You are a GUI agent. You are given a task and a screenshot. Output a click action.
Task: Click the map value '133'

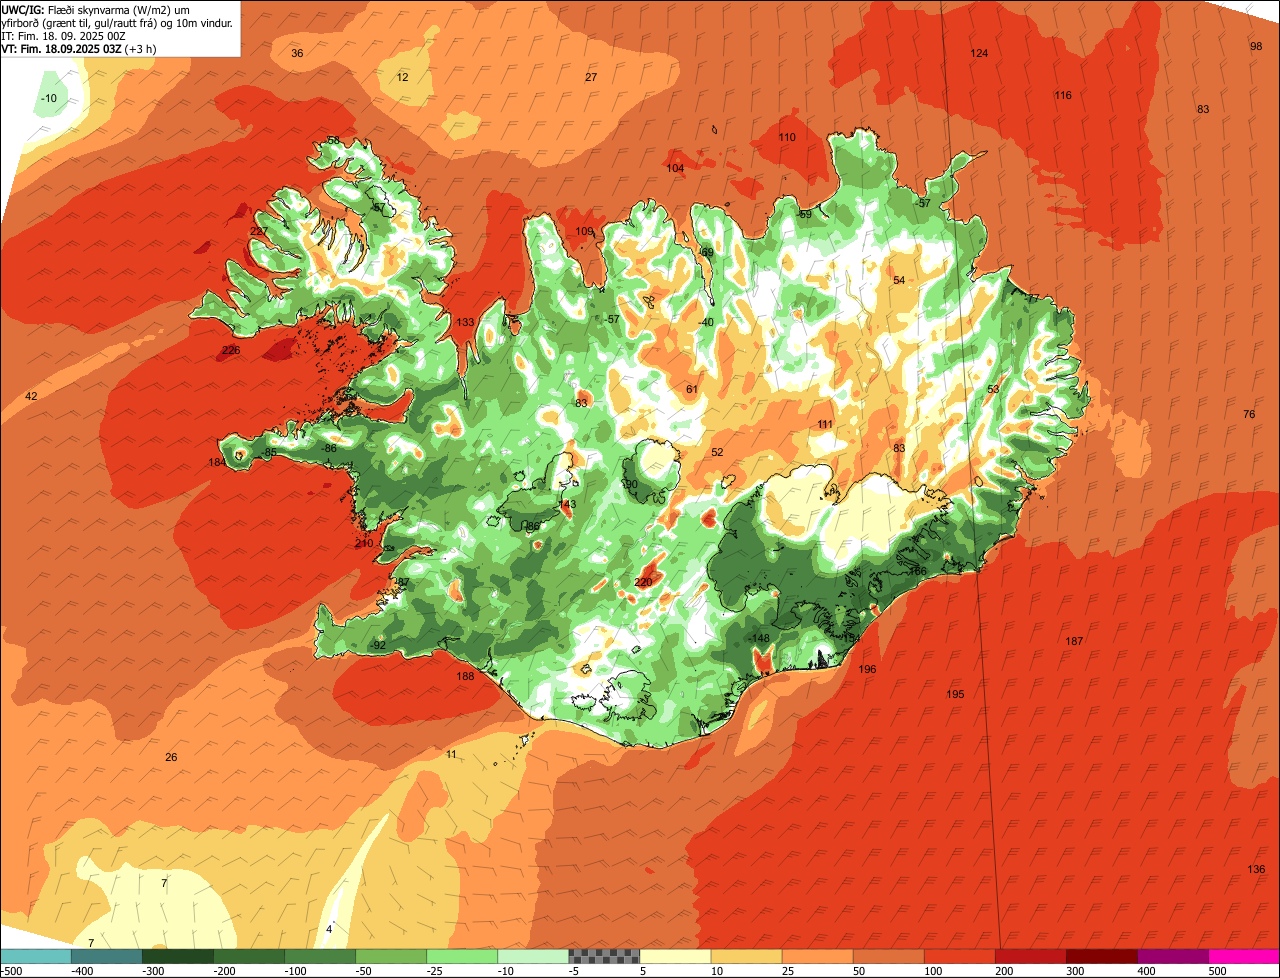pos(465,322)
